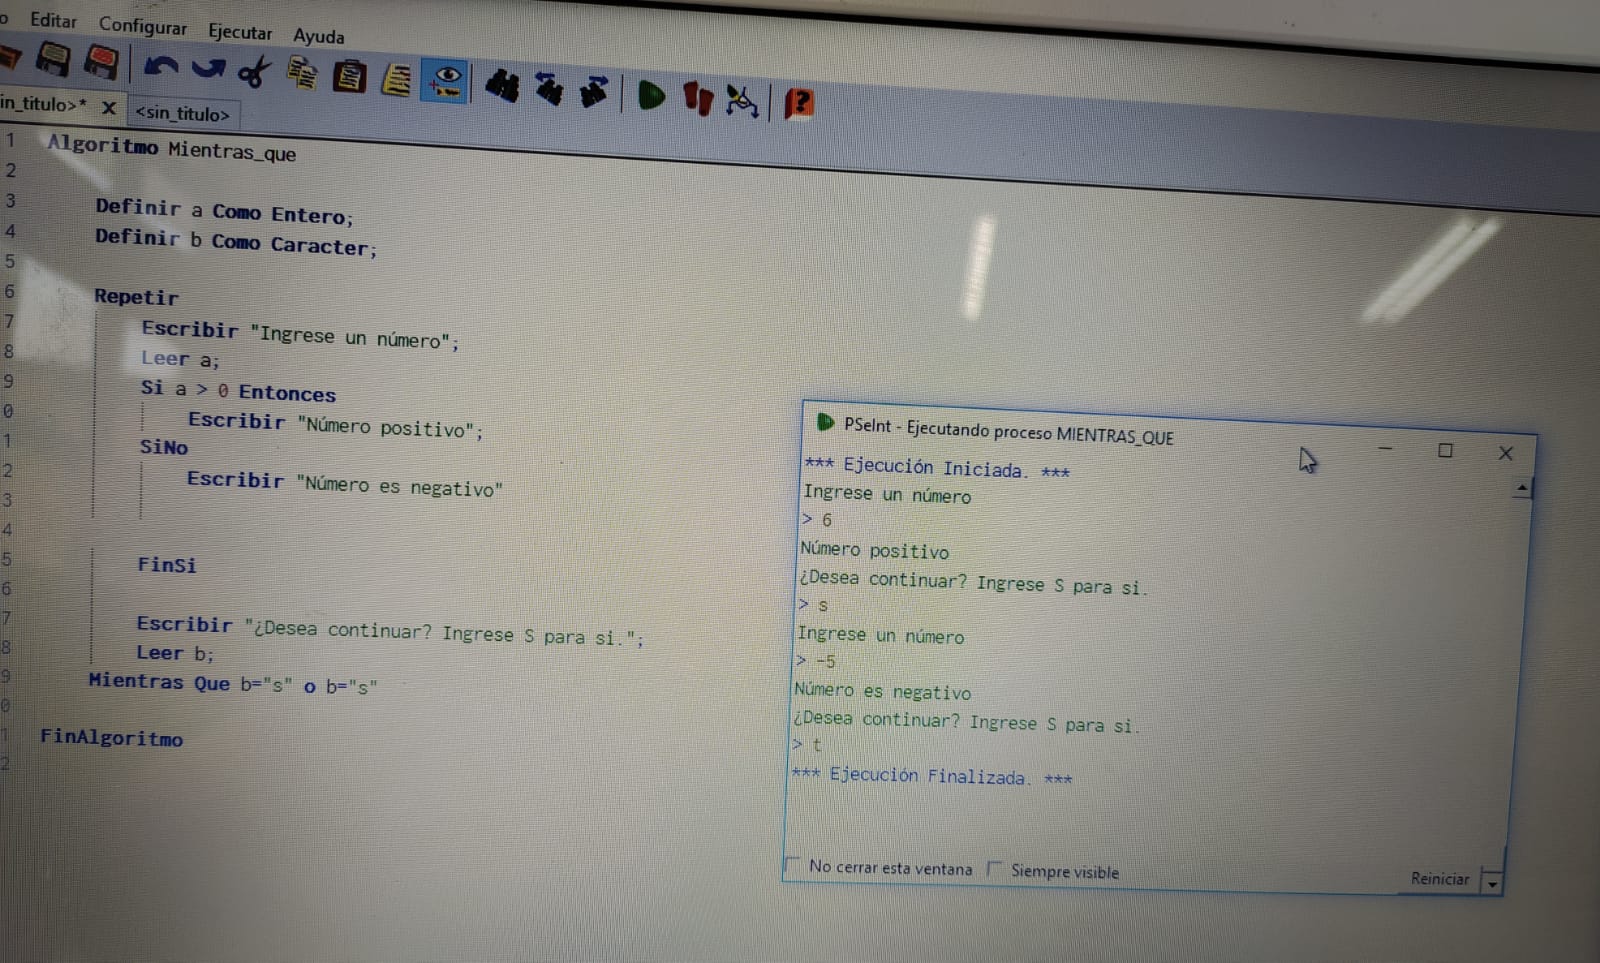Paste using the clipboard icon

(349, 76)
